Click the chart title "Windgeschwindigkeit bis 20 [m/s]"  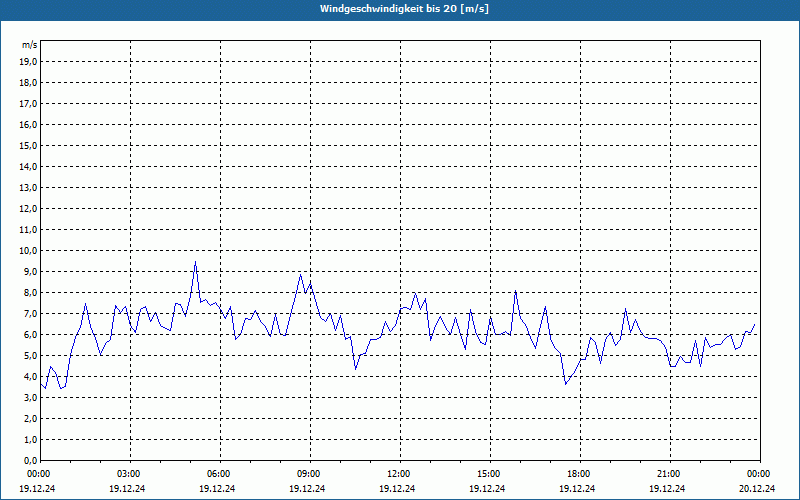pyautogui.click(x=404, y=9)
